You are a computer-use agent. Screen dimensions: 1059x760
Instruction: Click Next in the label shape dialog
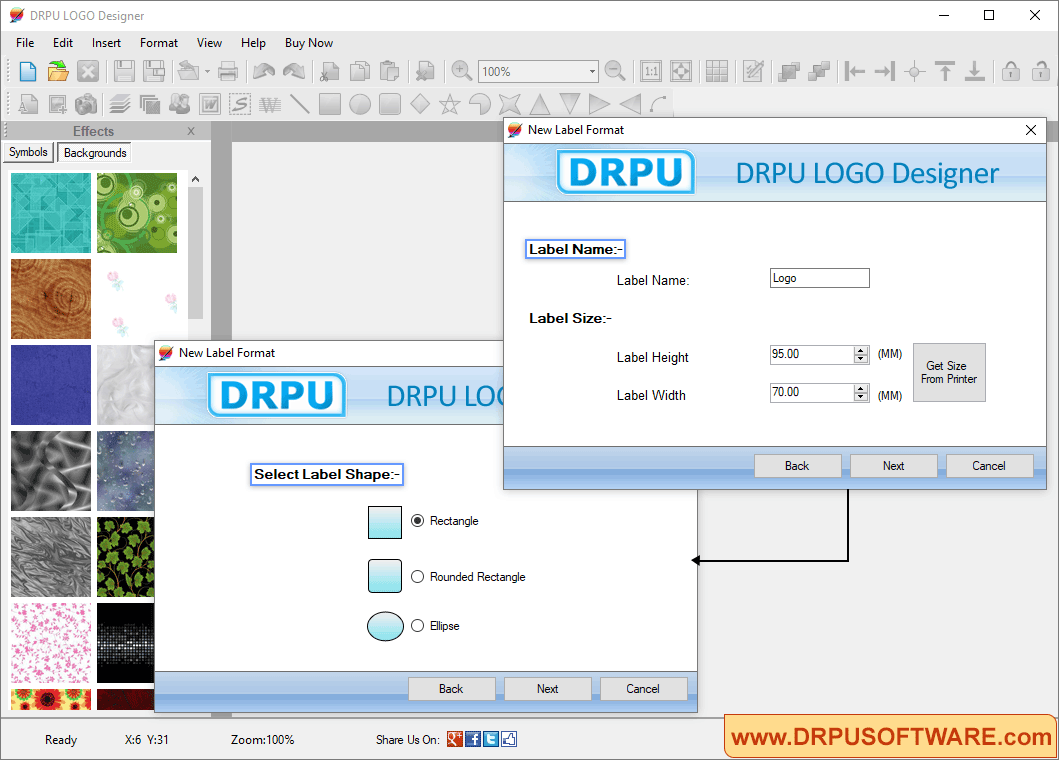(x=547, y=688)
